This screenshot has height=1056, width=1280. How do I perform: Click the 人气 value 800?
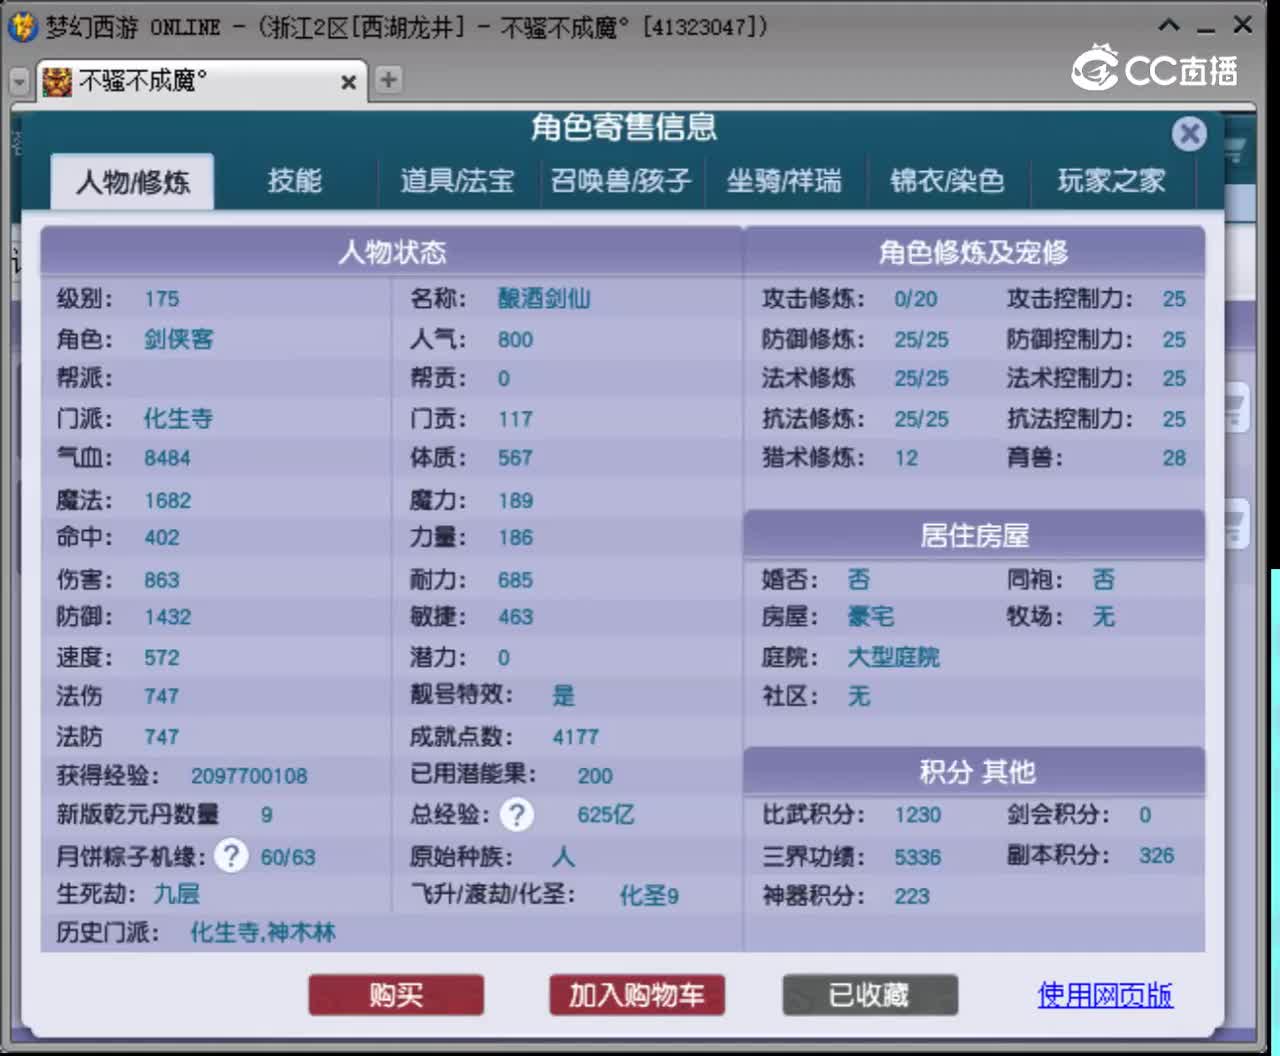pos(515,340)
